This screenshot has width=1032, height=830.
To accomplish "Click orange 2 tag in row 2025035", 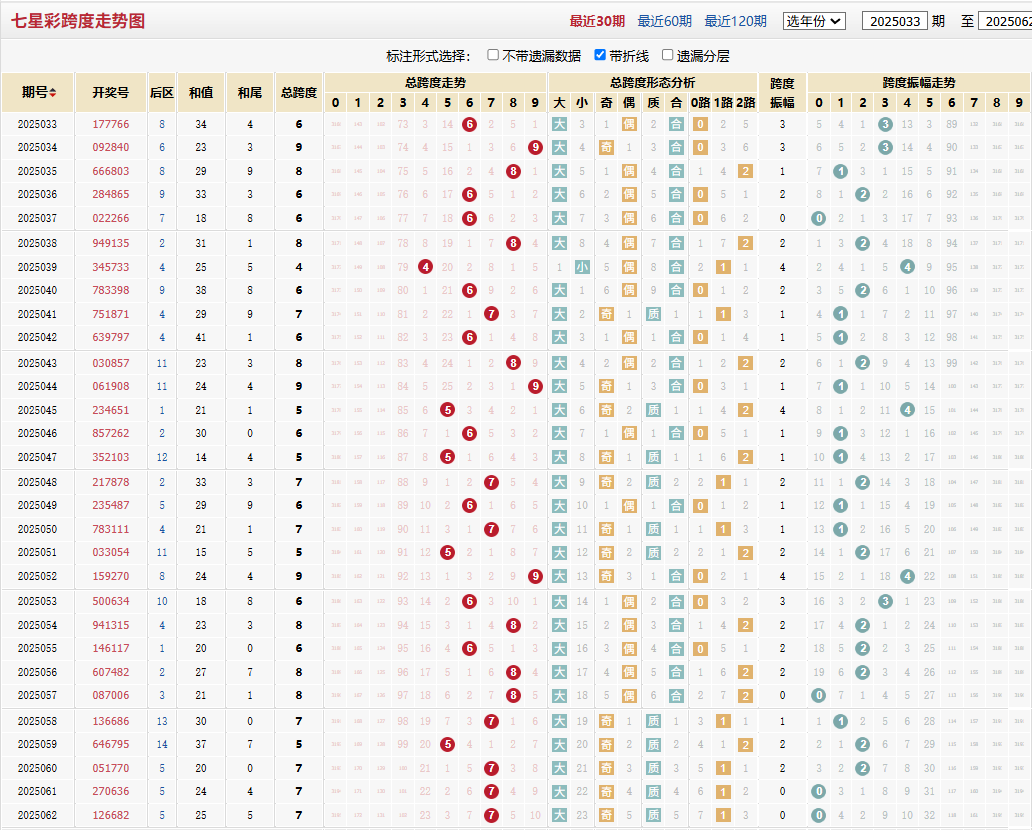I will click(x=745, y=171).
